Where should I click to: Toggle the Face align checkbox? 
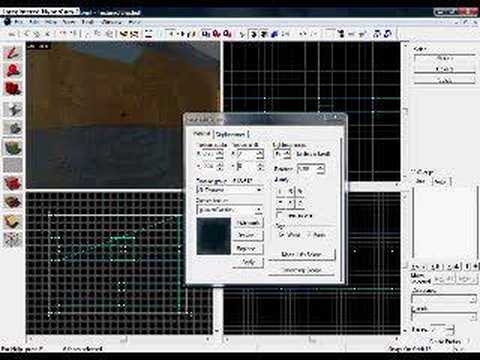309,235
